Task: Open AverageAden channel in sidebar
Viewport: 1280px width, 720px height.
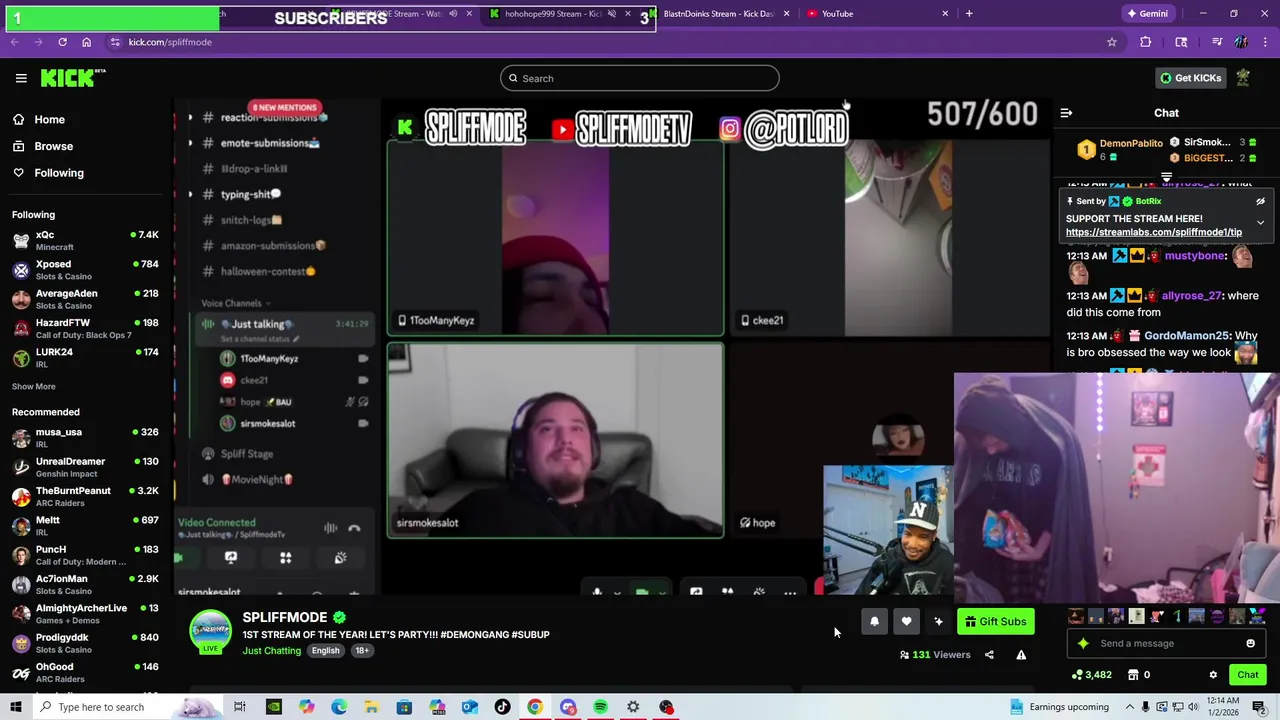Action: coord(85,299)
